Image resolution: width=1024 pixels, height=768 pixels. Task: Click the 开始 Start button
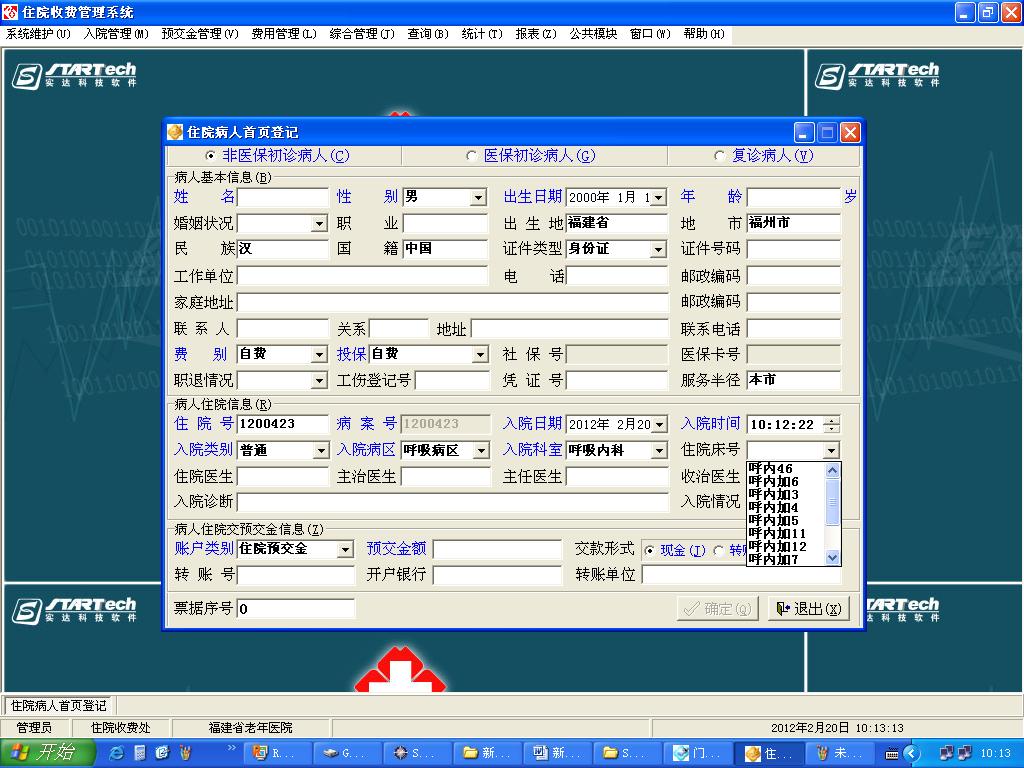47,753
